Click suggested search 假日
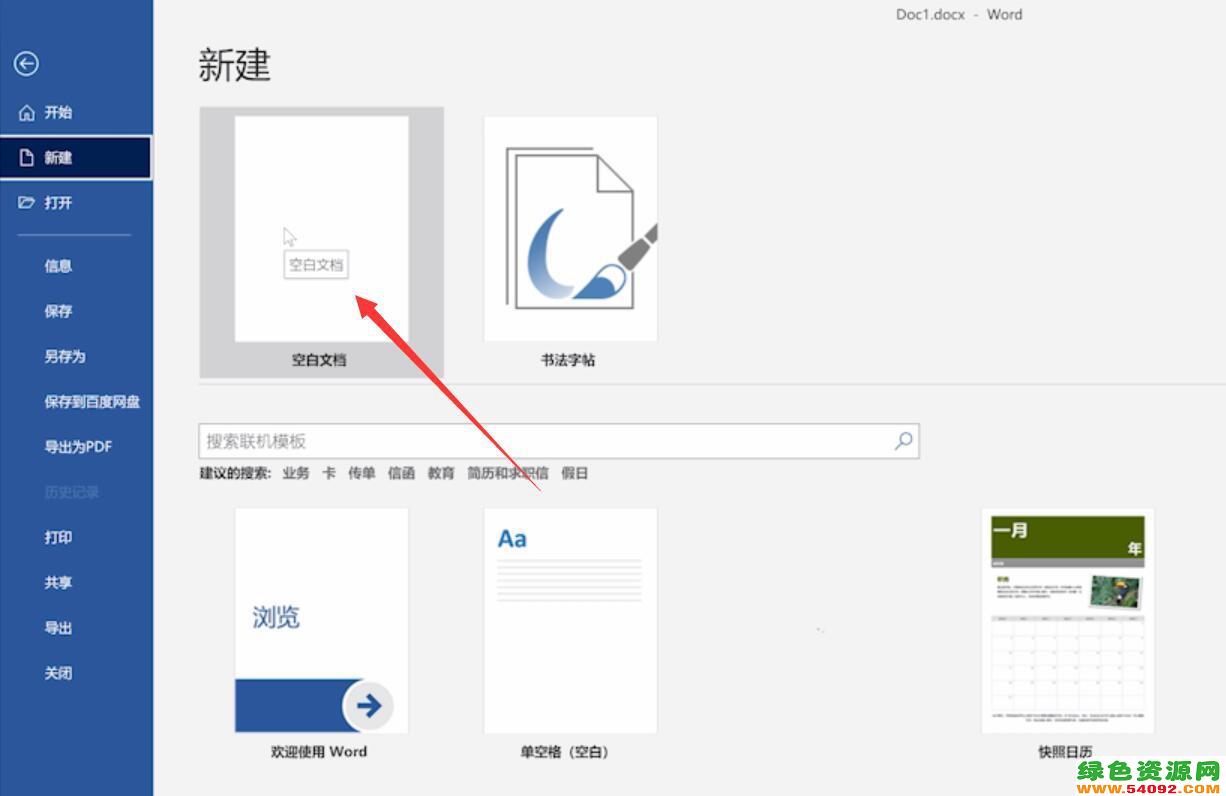 [x=574, y=473]
